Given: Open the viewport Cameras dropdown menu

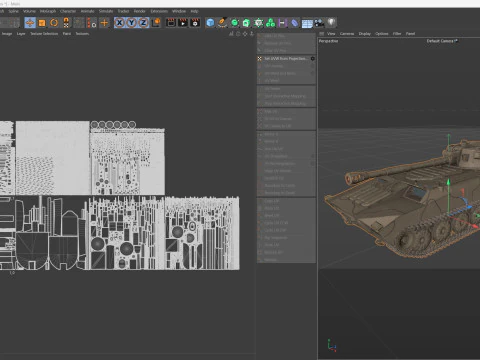Looking at the screenshot, I should (x=347, y=34).
